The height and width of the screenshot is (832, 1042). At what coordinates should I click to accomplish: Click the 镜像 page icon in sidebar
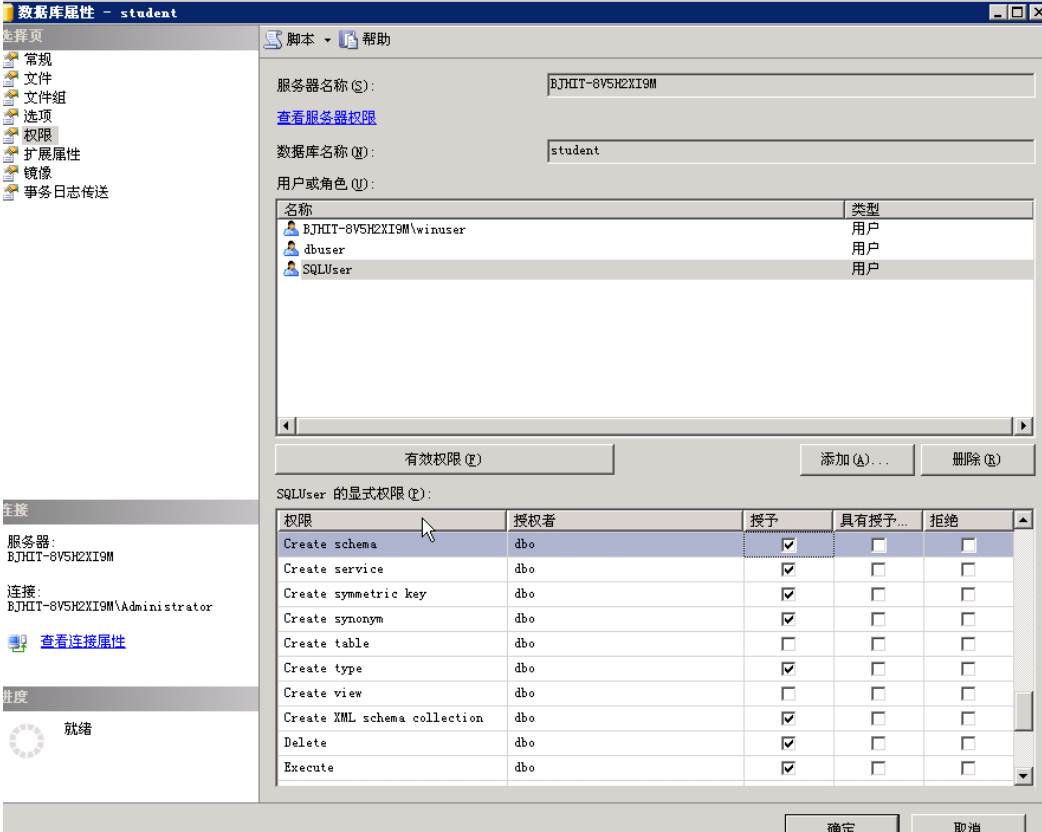pos(11,173)
